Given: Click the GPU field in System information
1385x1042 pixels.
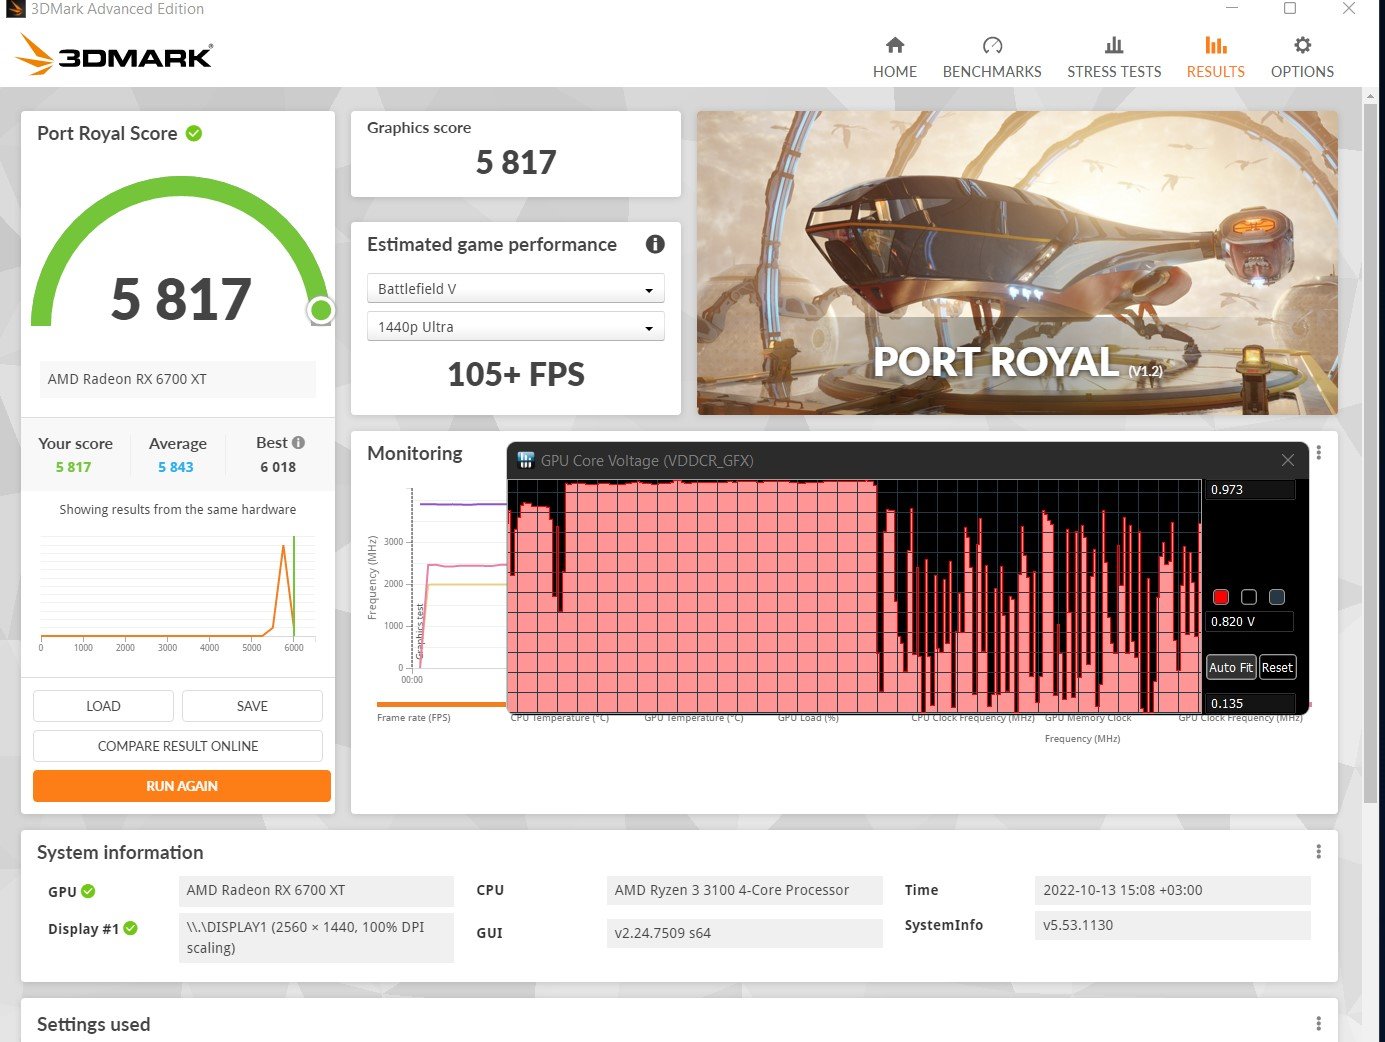Looking at the screenshot, I should pos(316,890).
